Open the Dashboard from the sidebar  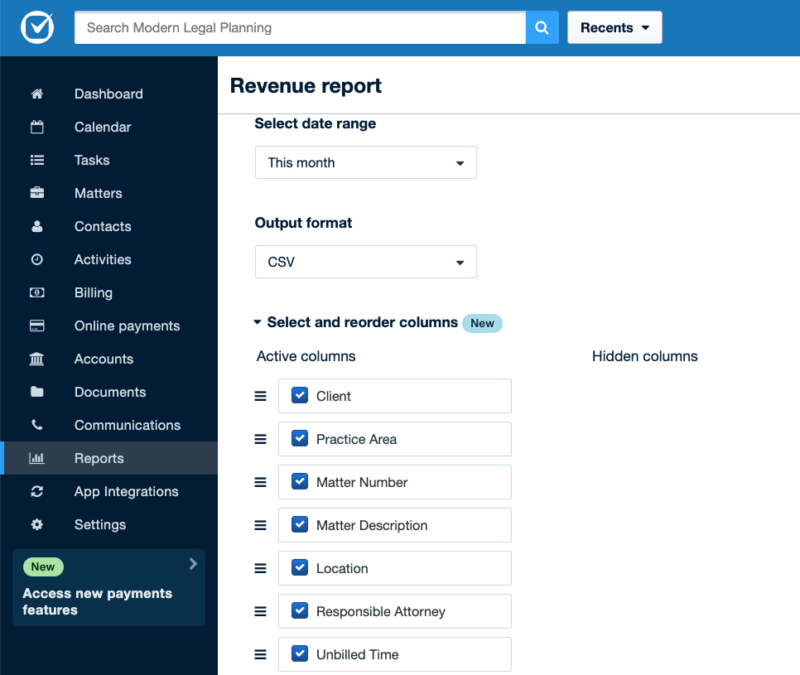[x=36, y=93]
